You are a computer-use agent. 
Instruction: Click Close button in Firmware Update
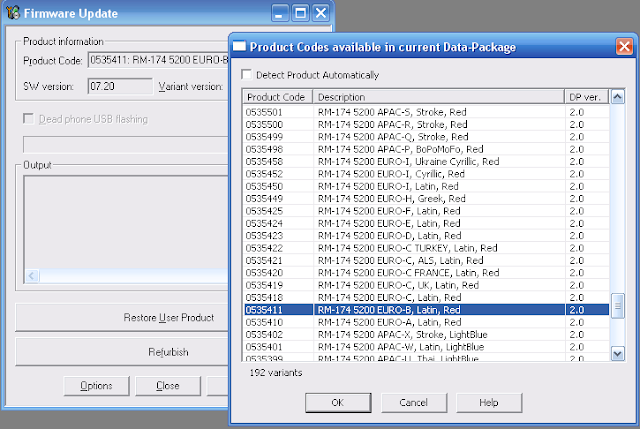[x=168, y=386]
